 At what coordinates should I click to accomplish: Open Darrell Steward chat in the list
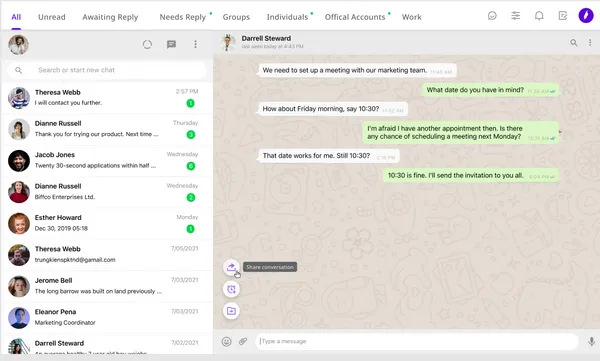pos(107,345)
